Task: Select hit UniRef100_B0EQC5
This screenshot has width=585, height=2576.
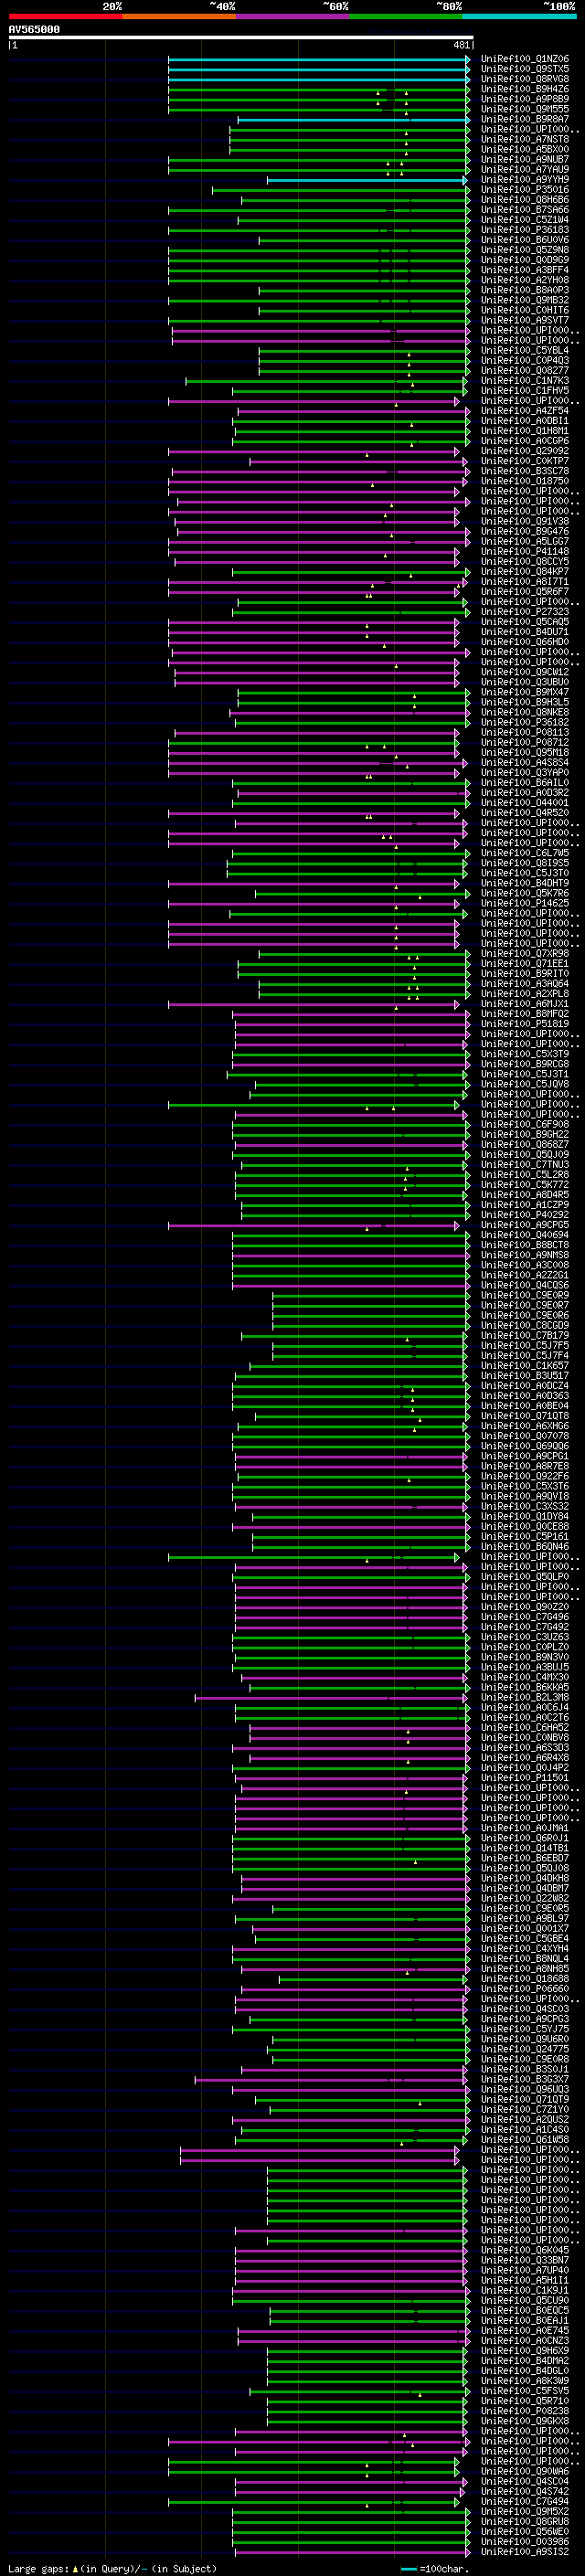Action: point(524,2310)
